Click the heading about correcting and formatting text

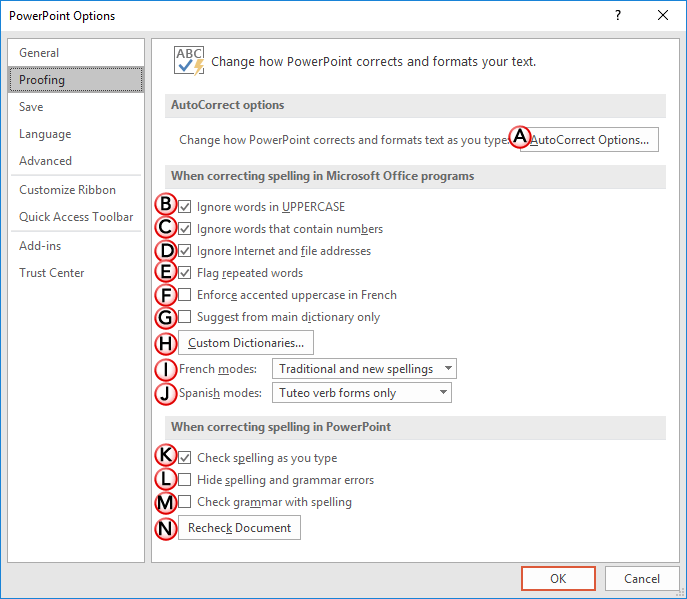[x=373, y=61]
